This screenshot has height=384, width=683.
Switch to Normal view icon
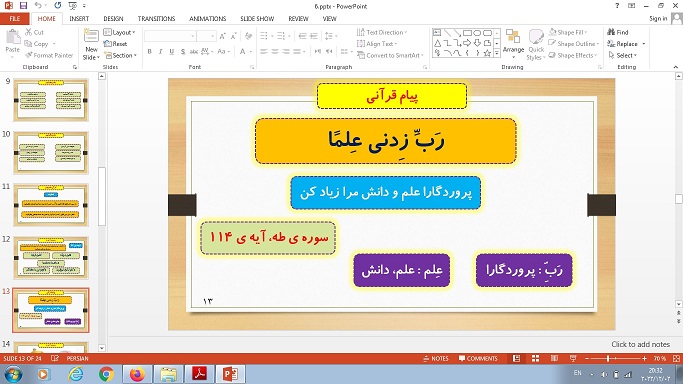pyautogui.click(x=516, y=358)
